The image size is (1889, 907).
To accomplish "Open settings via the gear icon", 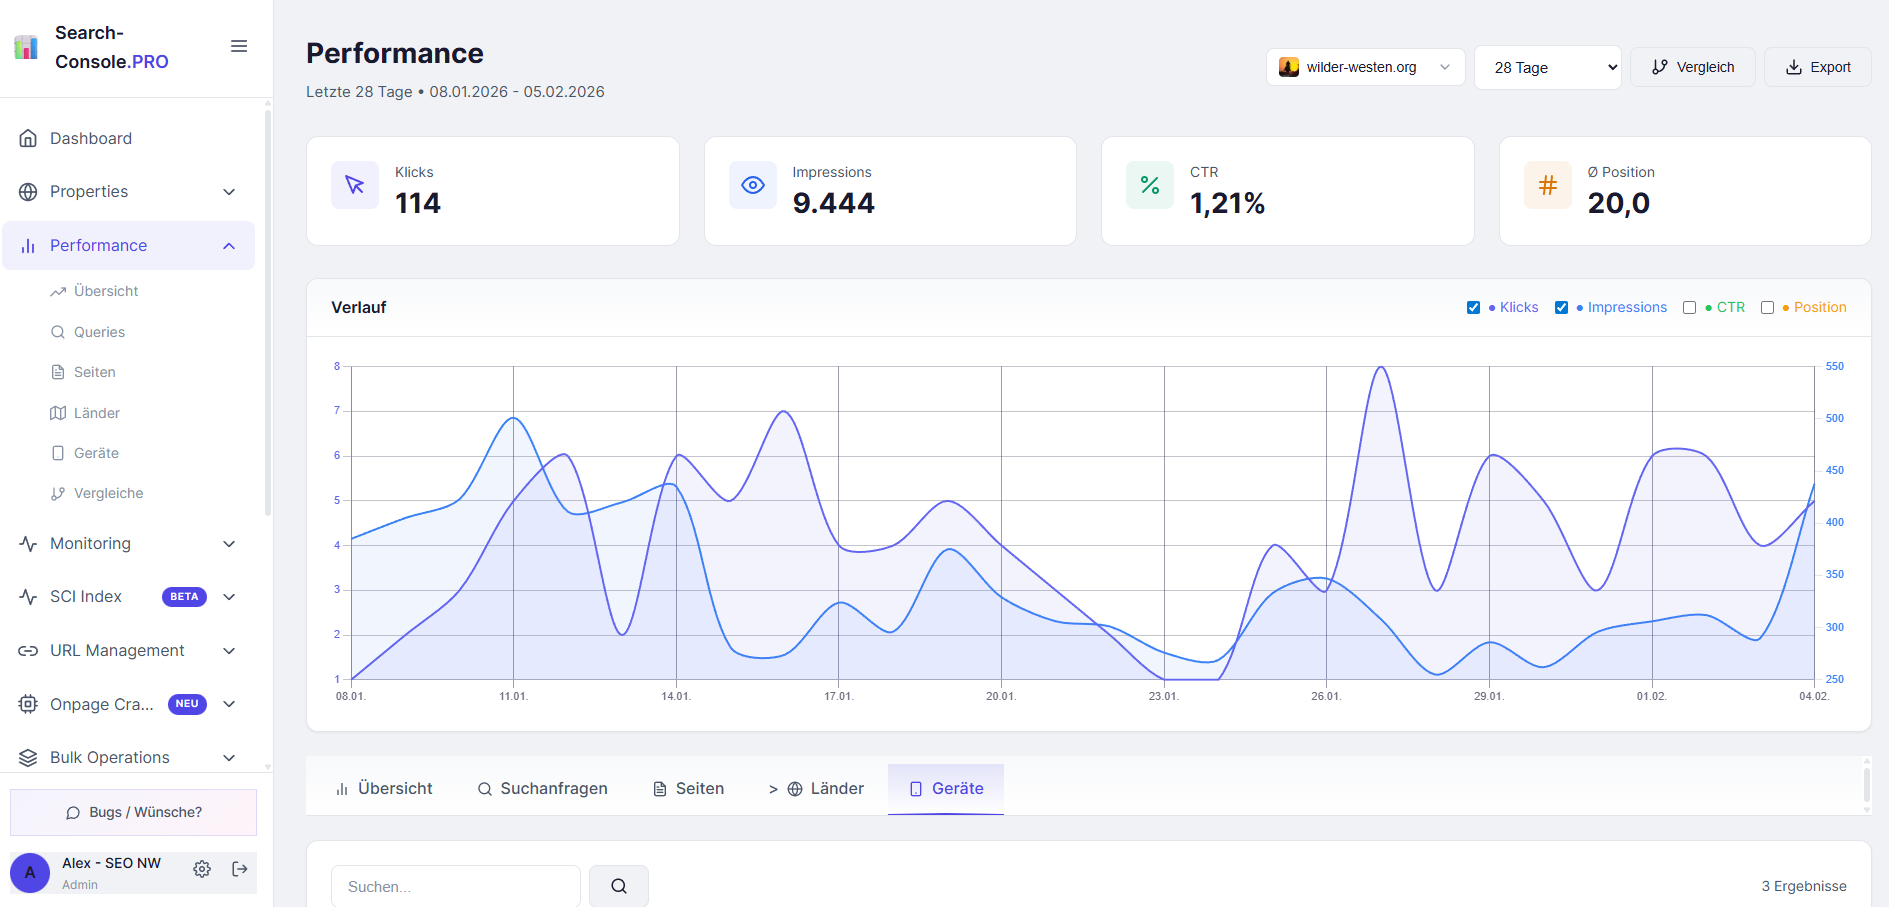I will pyautogui.click(x=202, y=869).
